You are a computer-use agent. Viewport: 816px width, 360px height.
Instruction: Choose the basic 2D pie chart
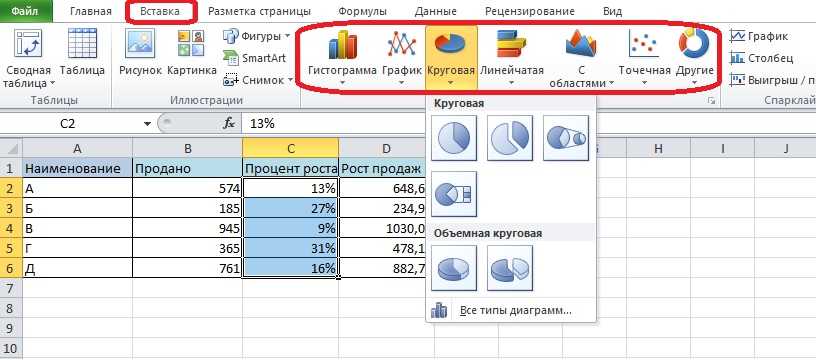454,138
